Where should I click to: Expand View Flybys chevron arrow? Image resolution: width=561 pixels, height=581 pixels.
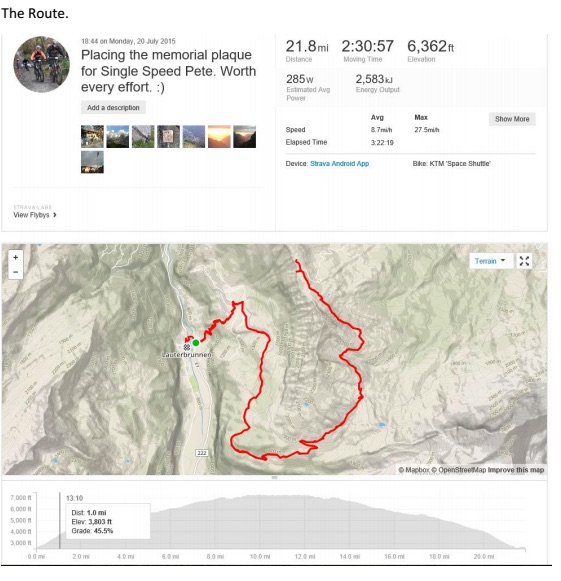(55, 215)
